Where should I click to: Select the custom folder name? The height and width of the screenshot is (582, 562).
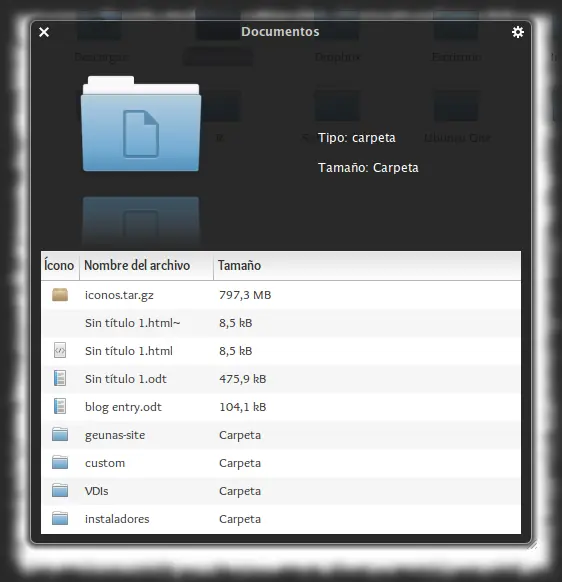[105, 463]
